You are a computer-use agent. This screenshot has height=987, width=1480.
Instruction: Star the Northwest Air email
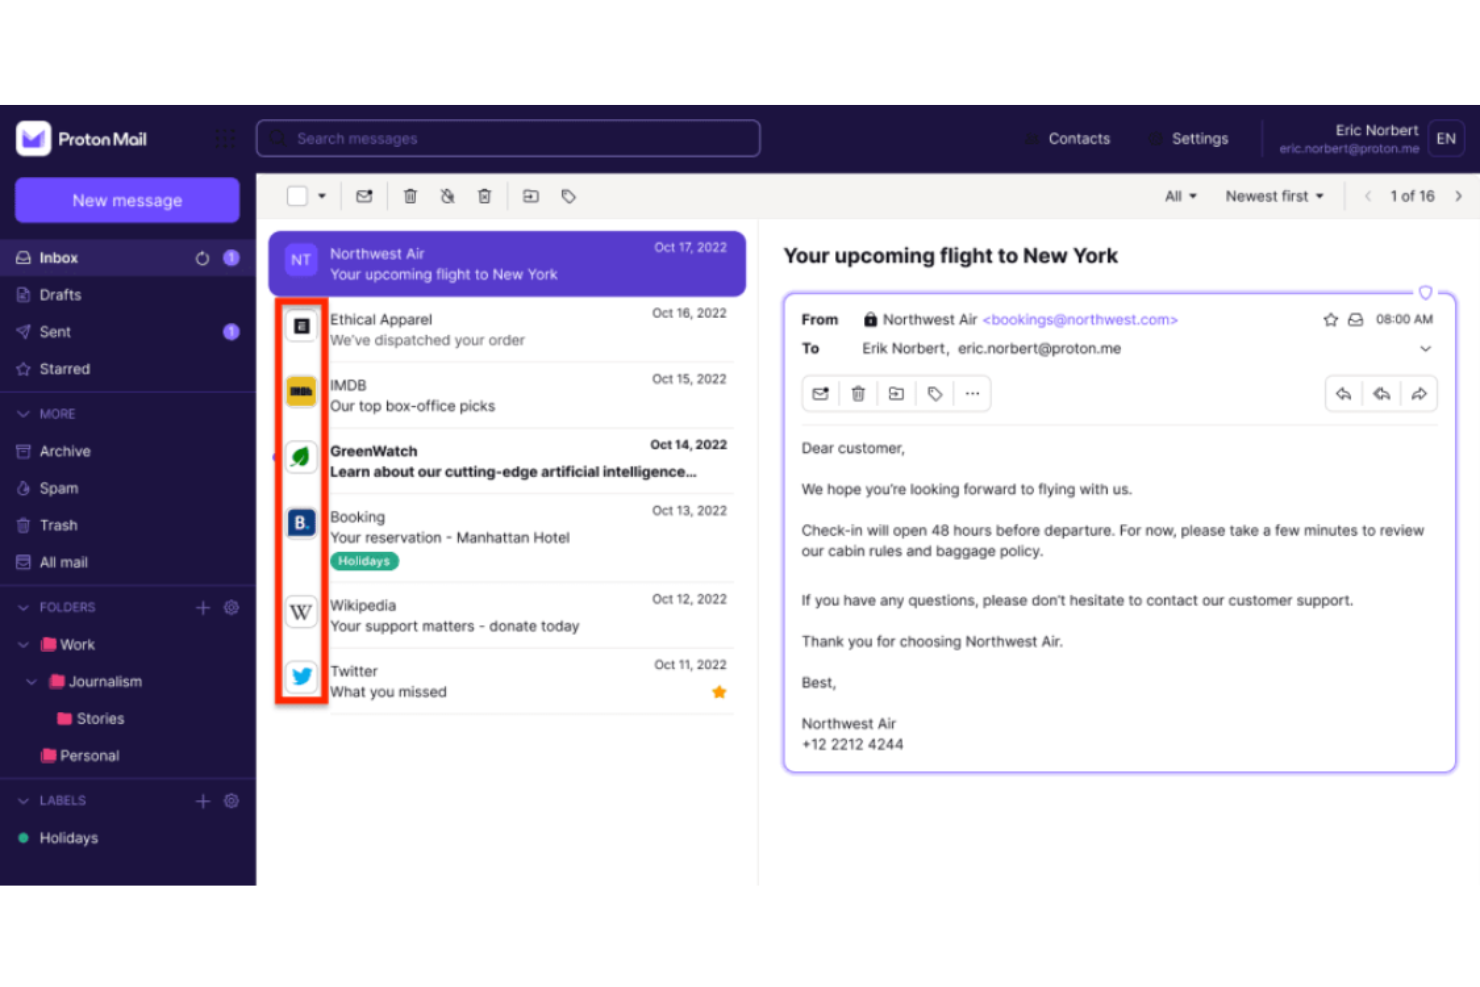coord(1330,319)
